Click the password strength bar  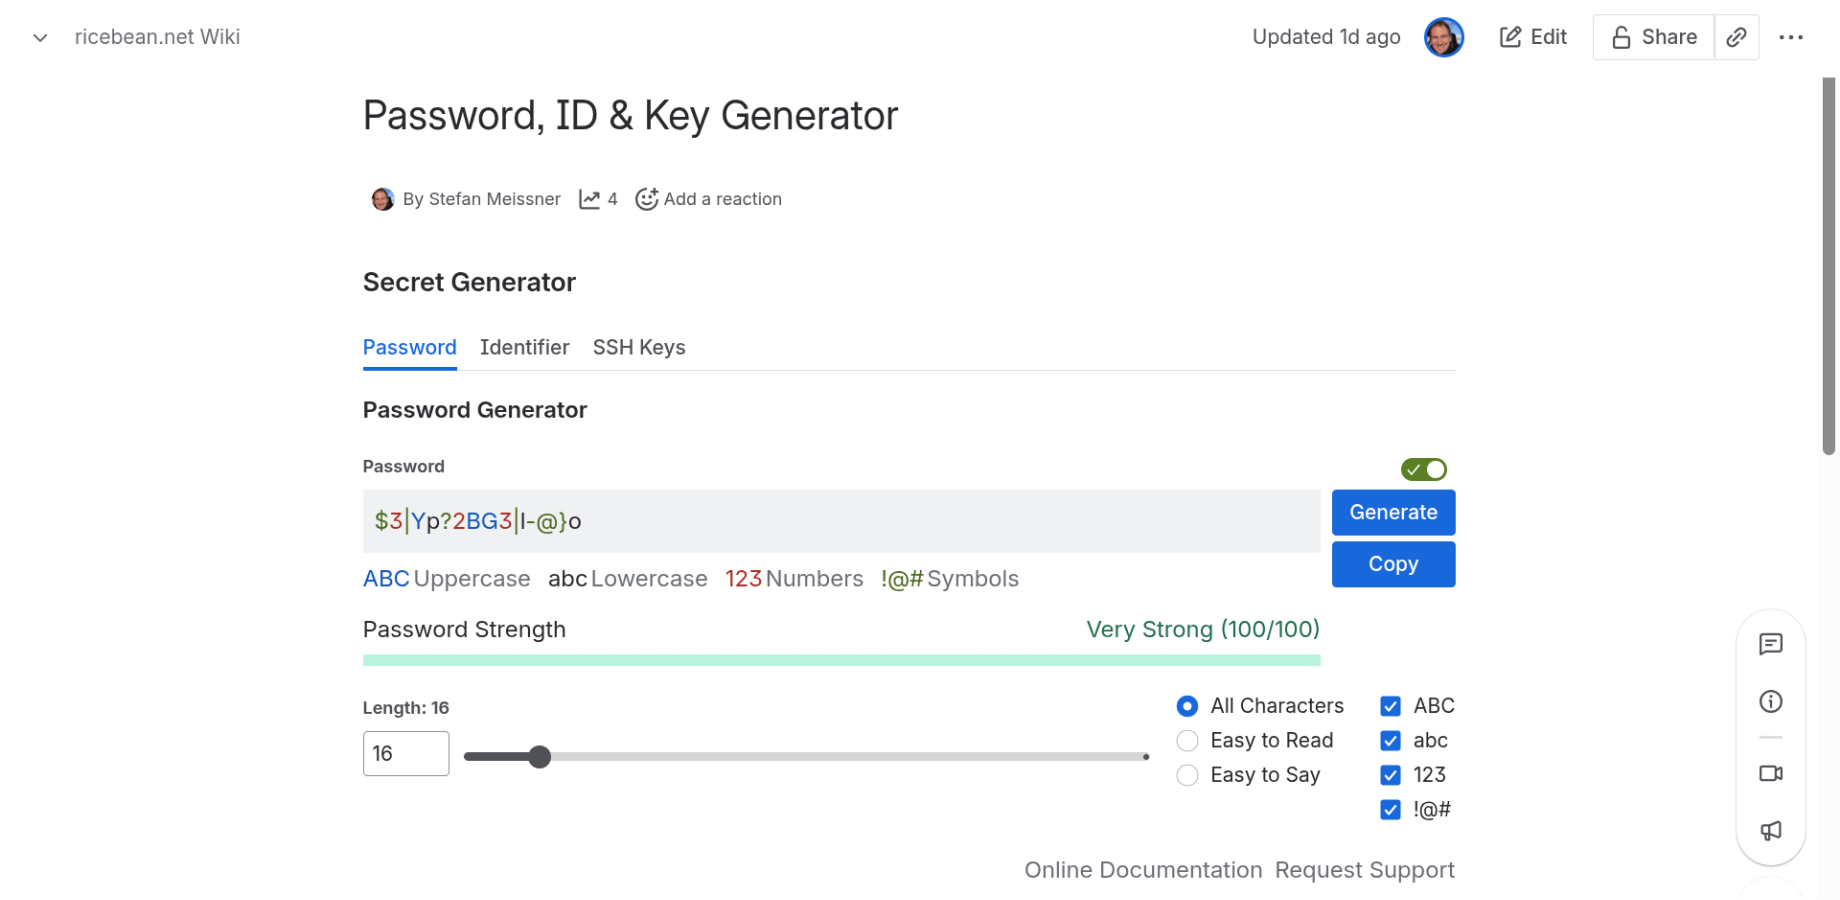point(841,660)
